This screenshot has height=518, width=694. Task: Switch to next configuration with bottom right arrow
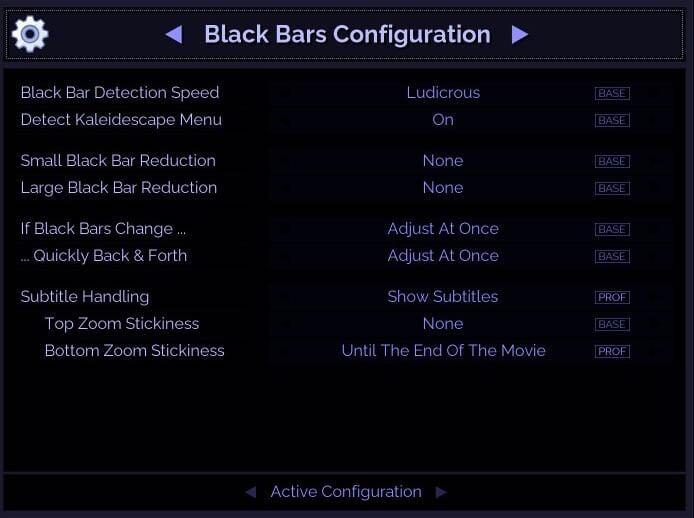441,492
